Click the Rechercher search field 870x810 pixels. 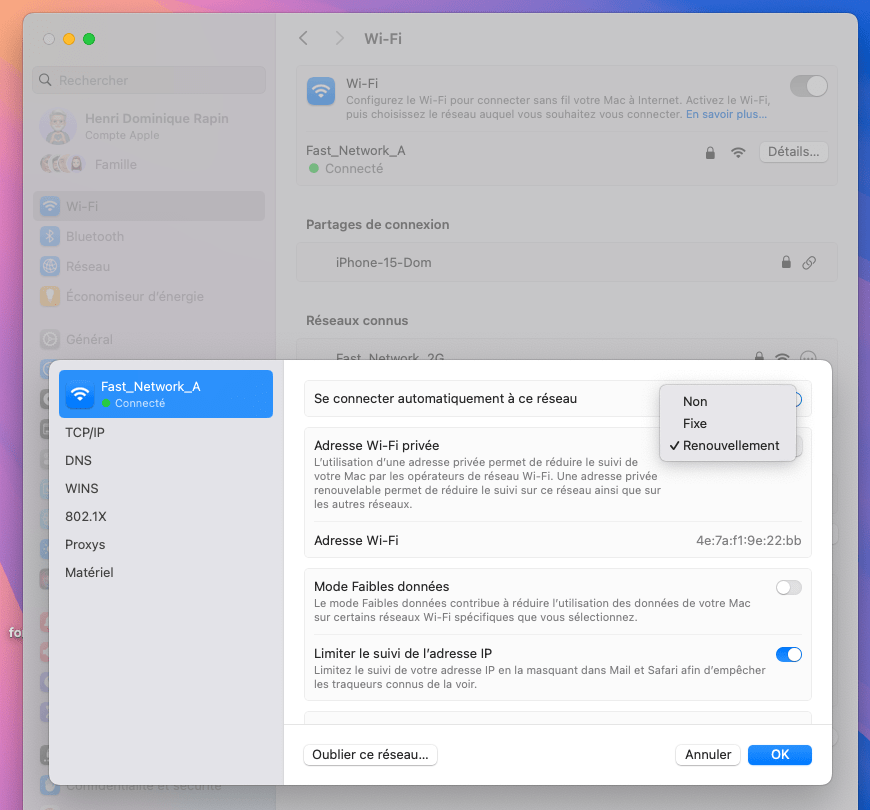pos(150,80)
